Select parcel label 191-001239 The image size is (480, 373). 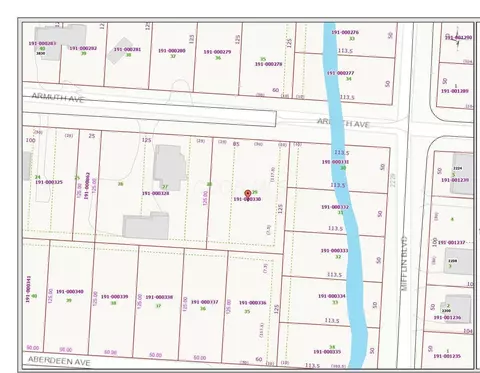coord(455,180)
